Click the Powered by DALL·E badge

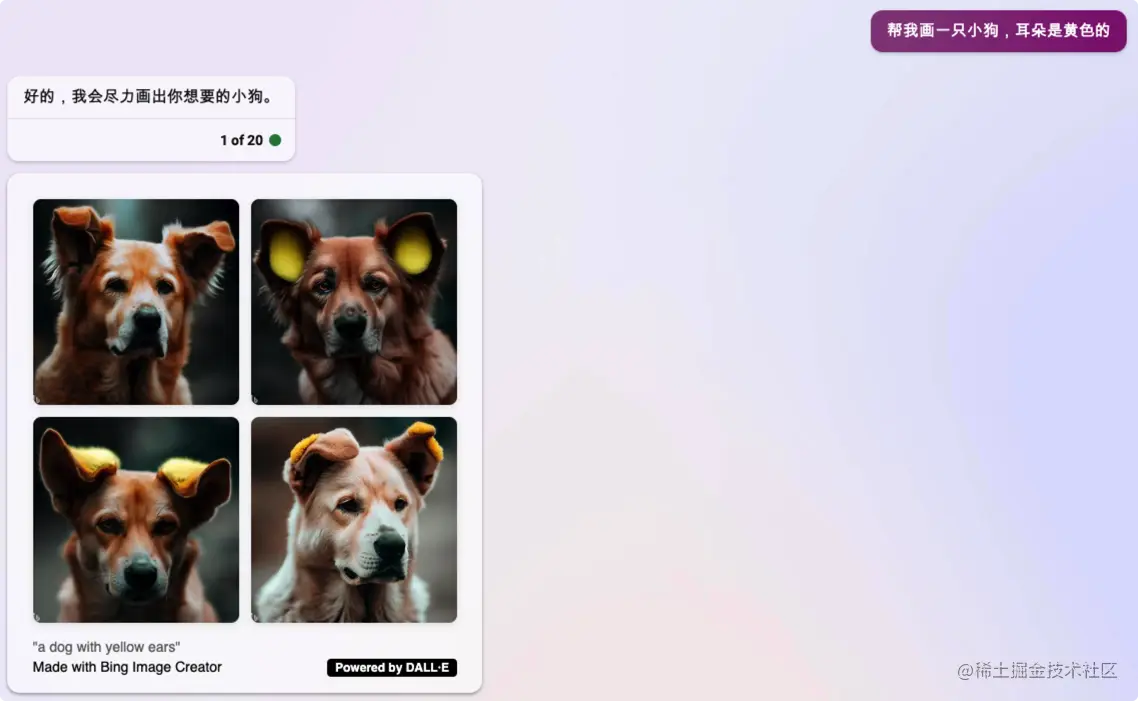click(392, 668)
